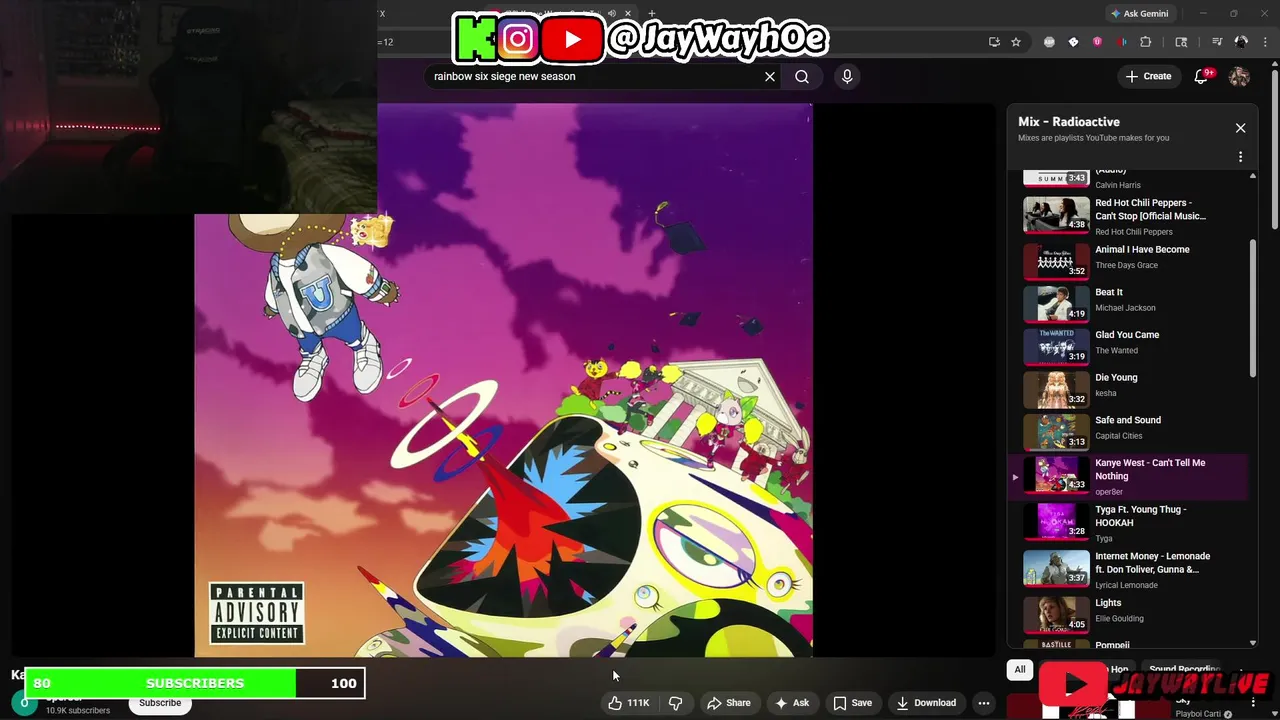
Task: Open the tab search icon in toolbar
Action: (x=1181, y=42)
